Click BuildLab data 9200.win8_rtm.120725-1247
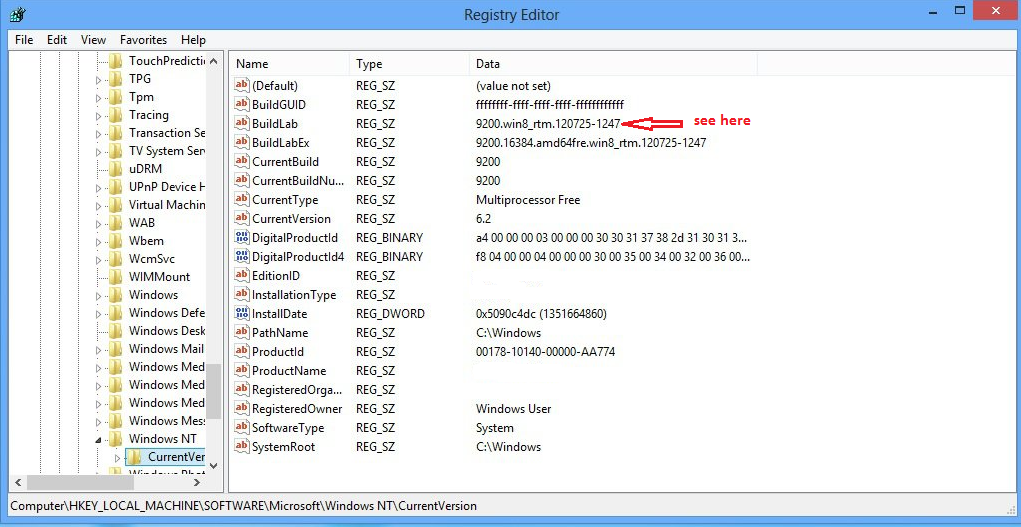The image size is (1021, 527). [548, 123]
